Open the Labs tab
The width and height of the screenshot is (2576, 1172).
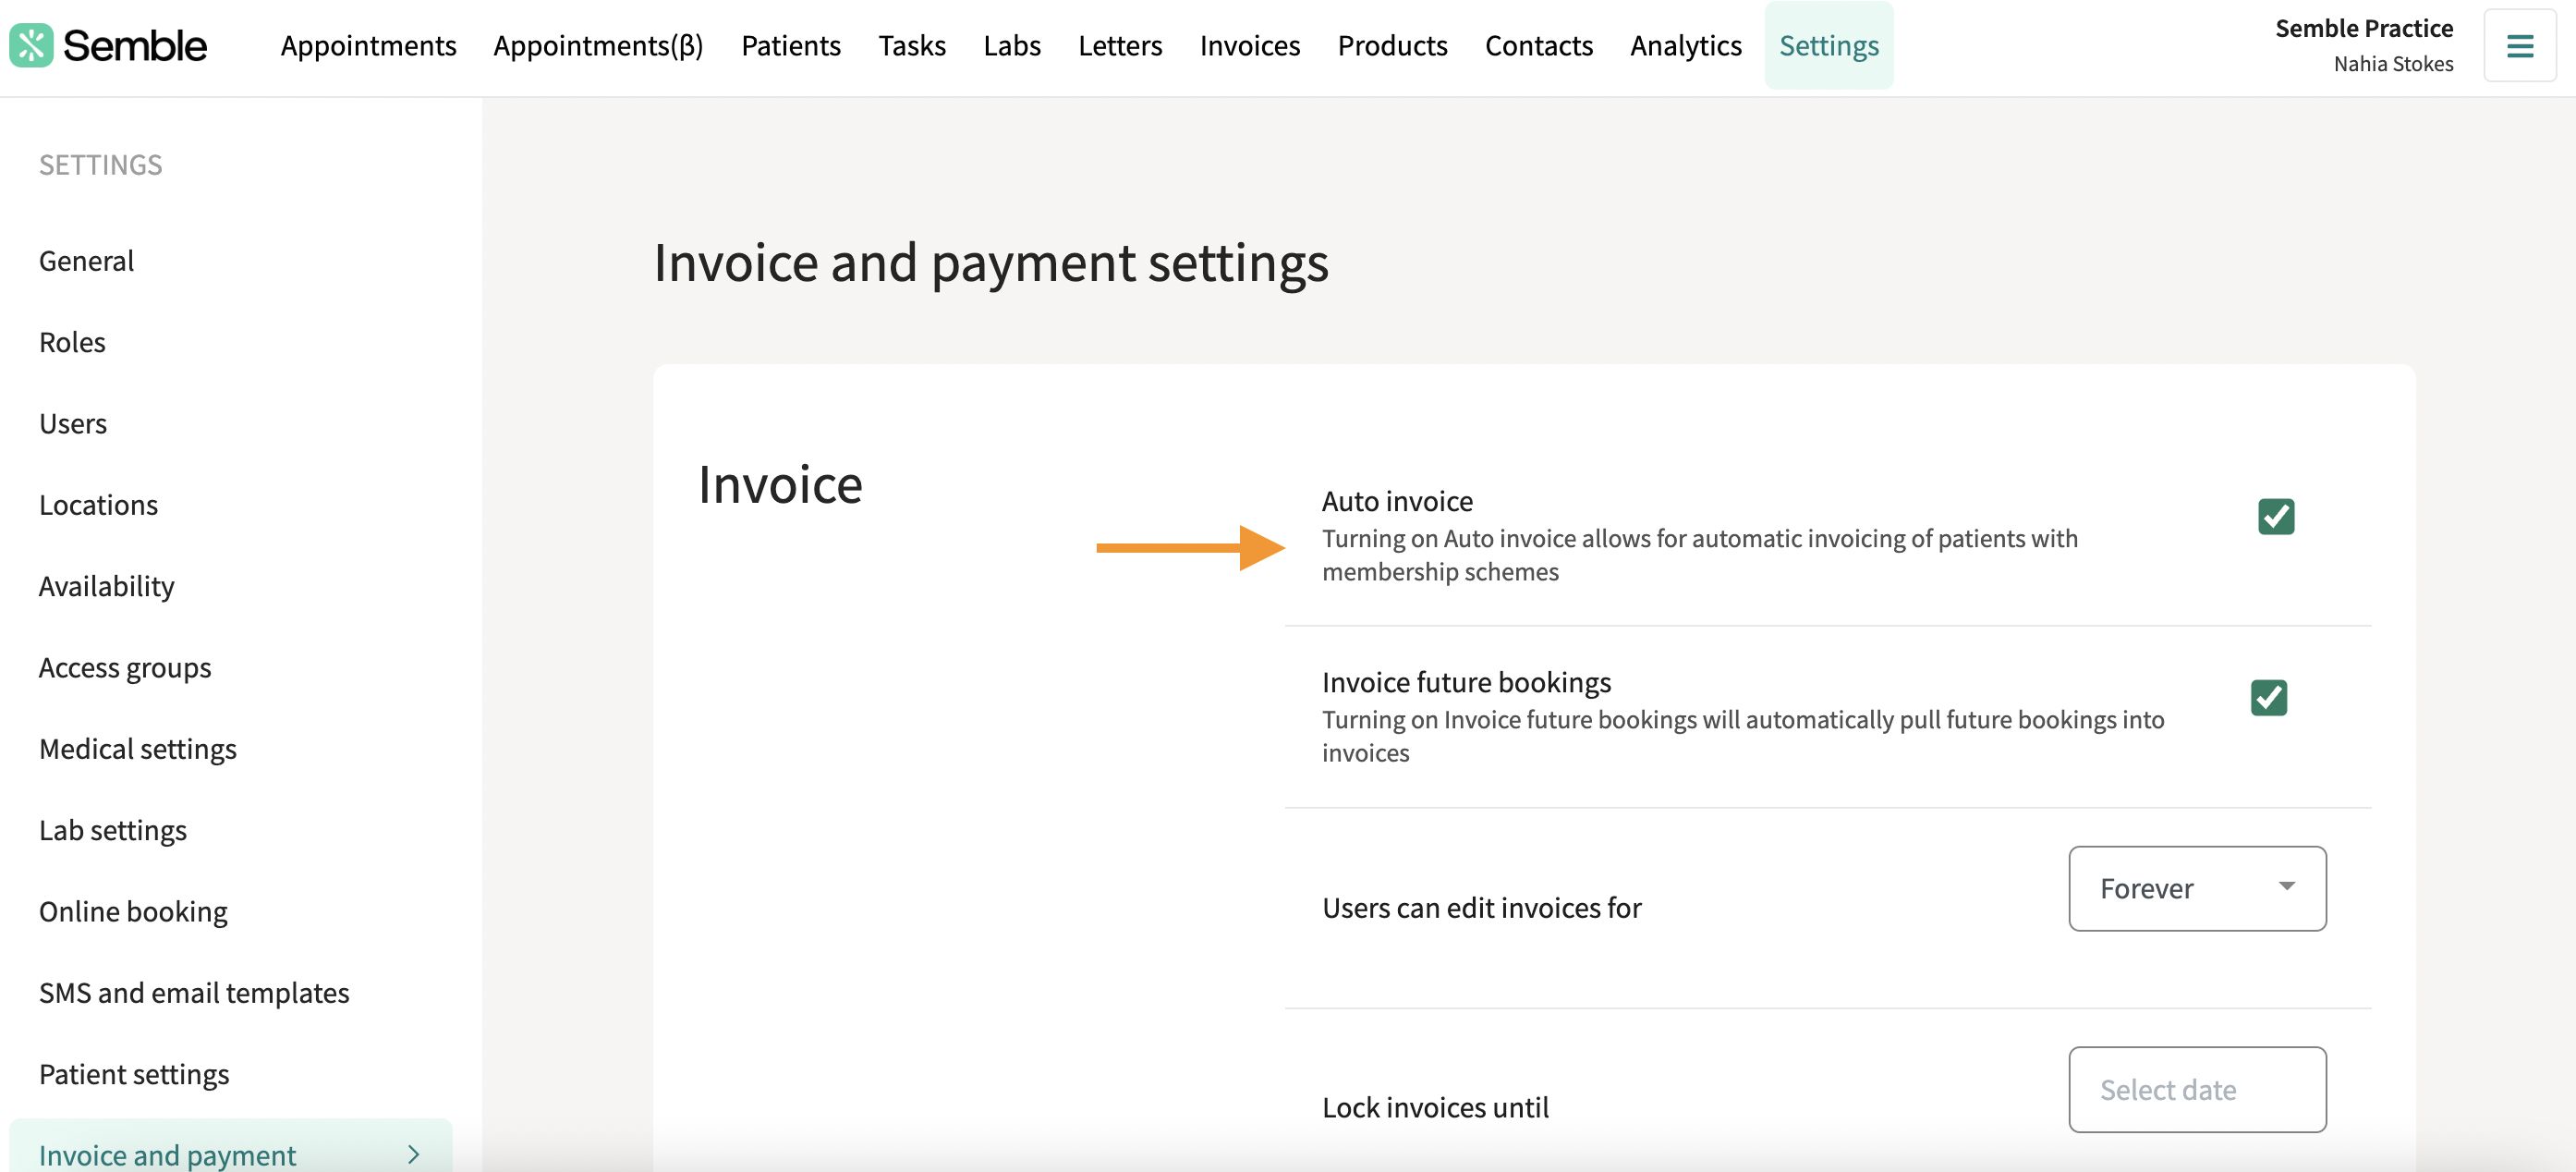tap(1012, 46)
